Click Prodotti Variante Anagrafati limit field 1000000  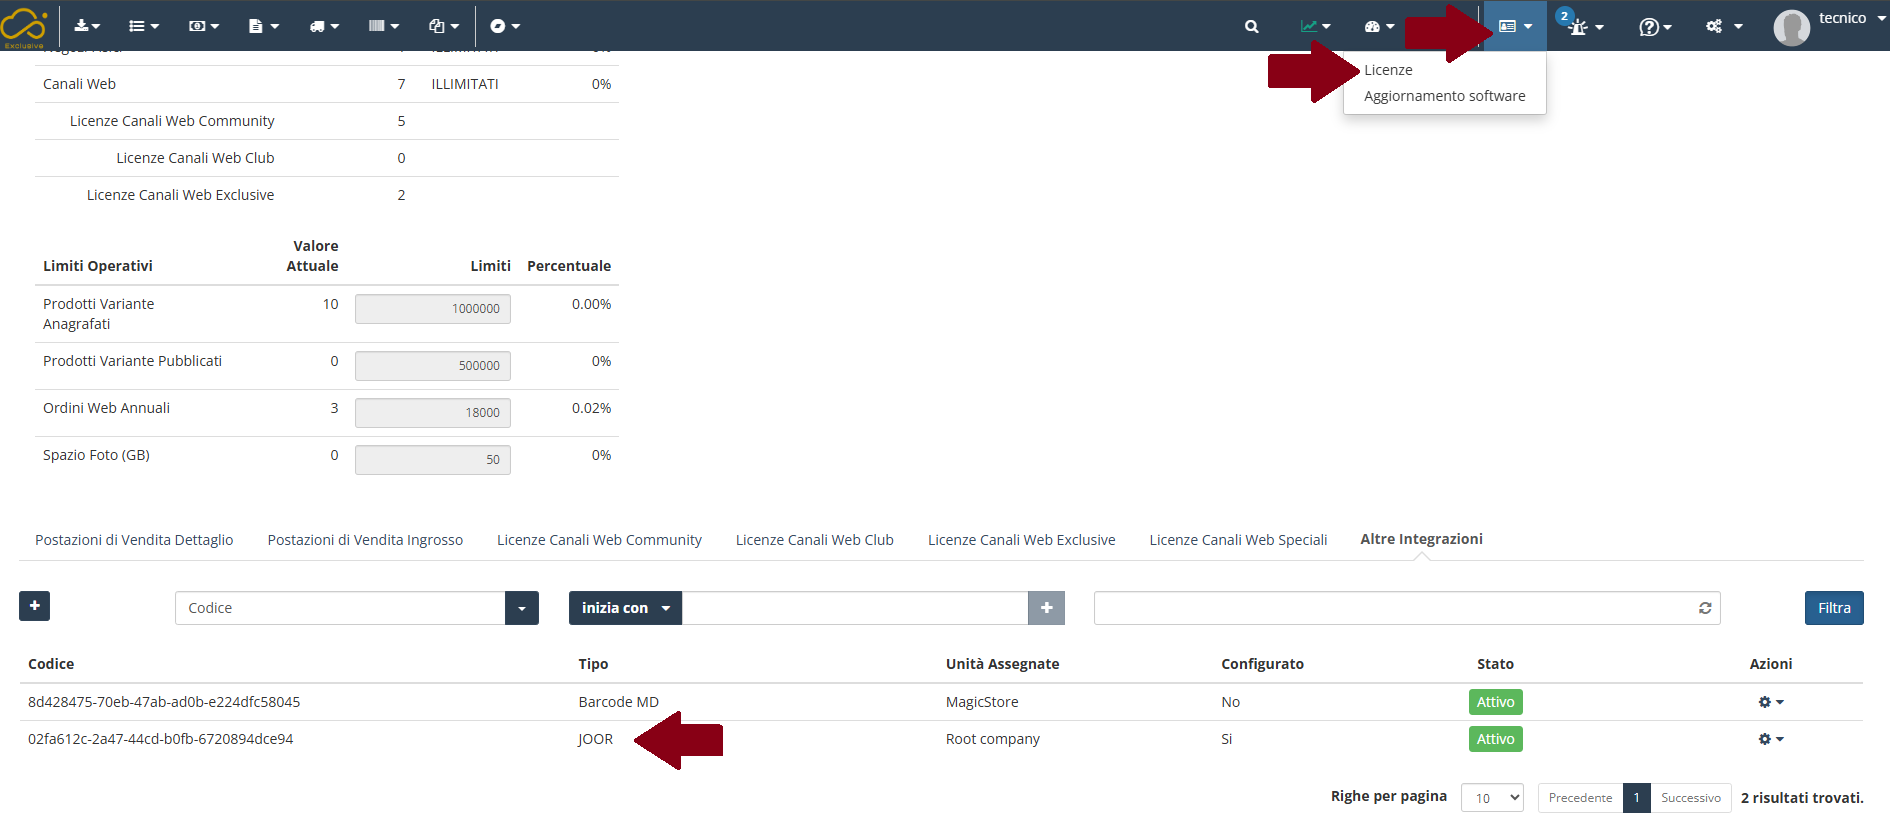[x=433, y=309]
